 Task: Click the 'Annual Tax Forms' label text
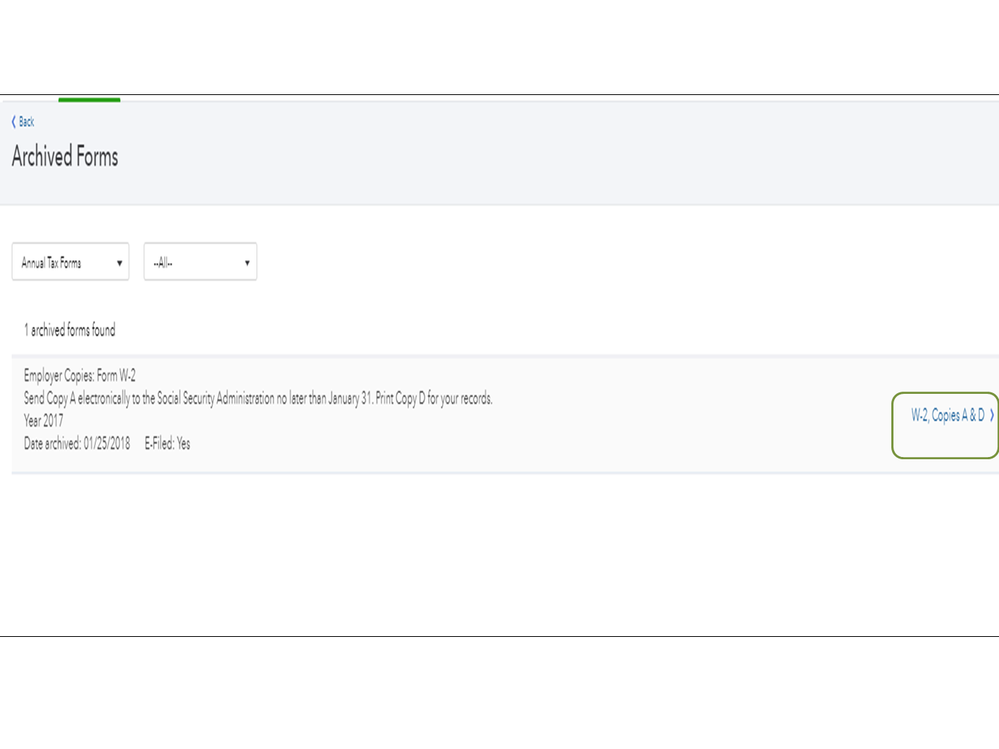click(52, 264)
